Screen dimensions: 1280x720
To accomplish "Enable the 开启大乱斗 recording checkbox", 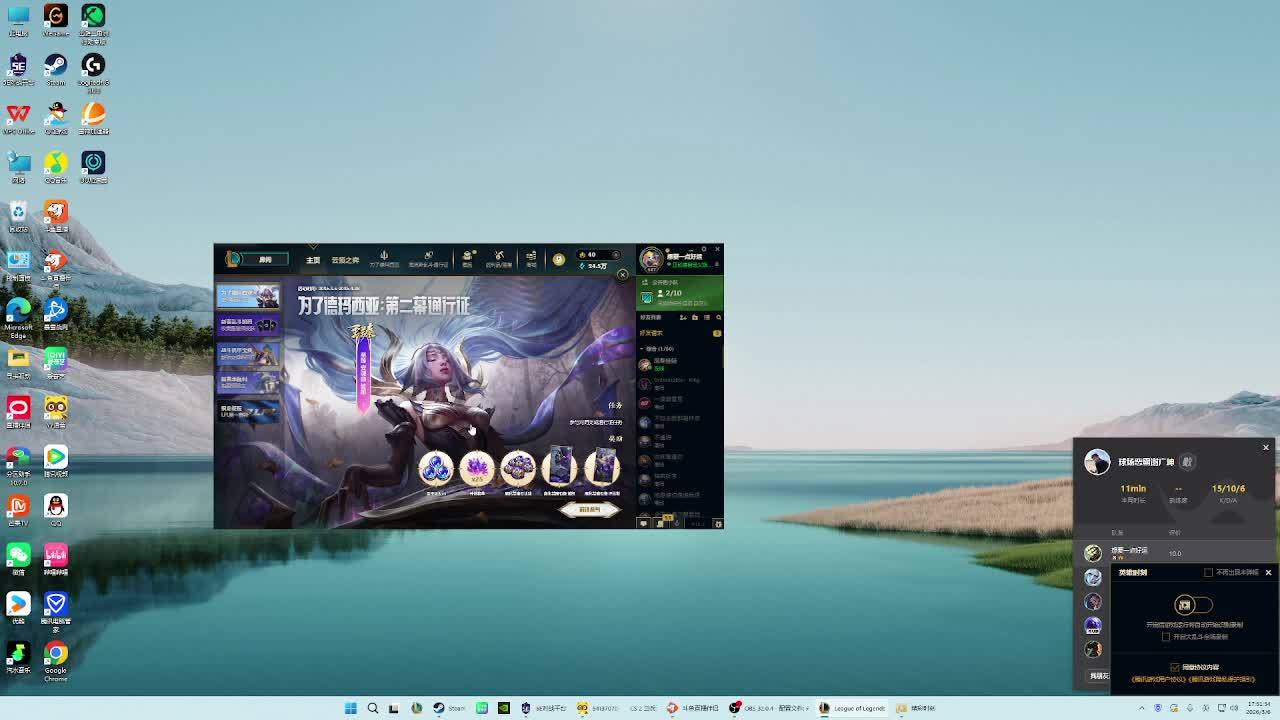I will click(x=1166, y=637).
